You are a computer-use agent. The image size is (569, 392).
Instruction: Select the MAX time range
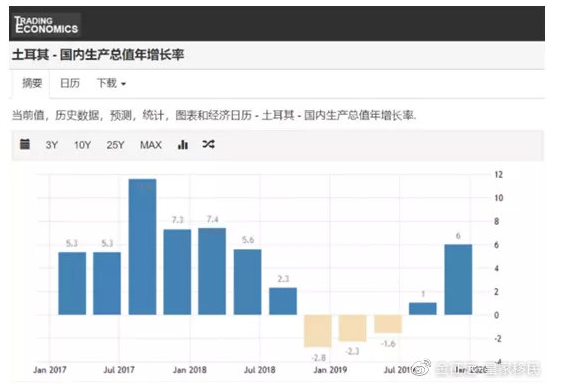(151, 145)
